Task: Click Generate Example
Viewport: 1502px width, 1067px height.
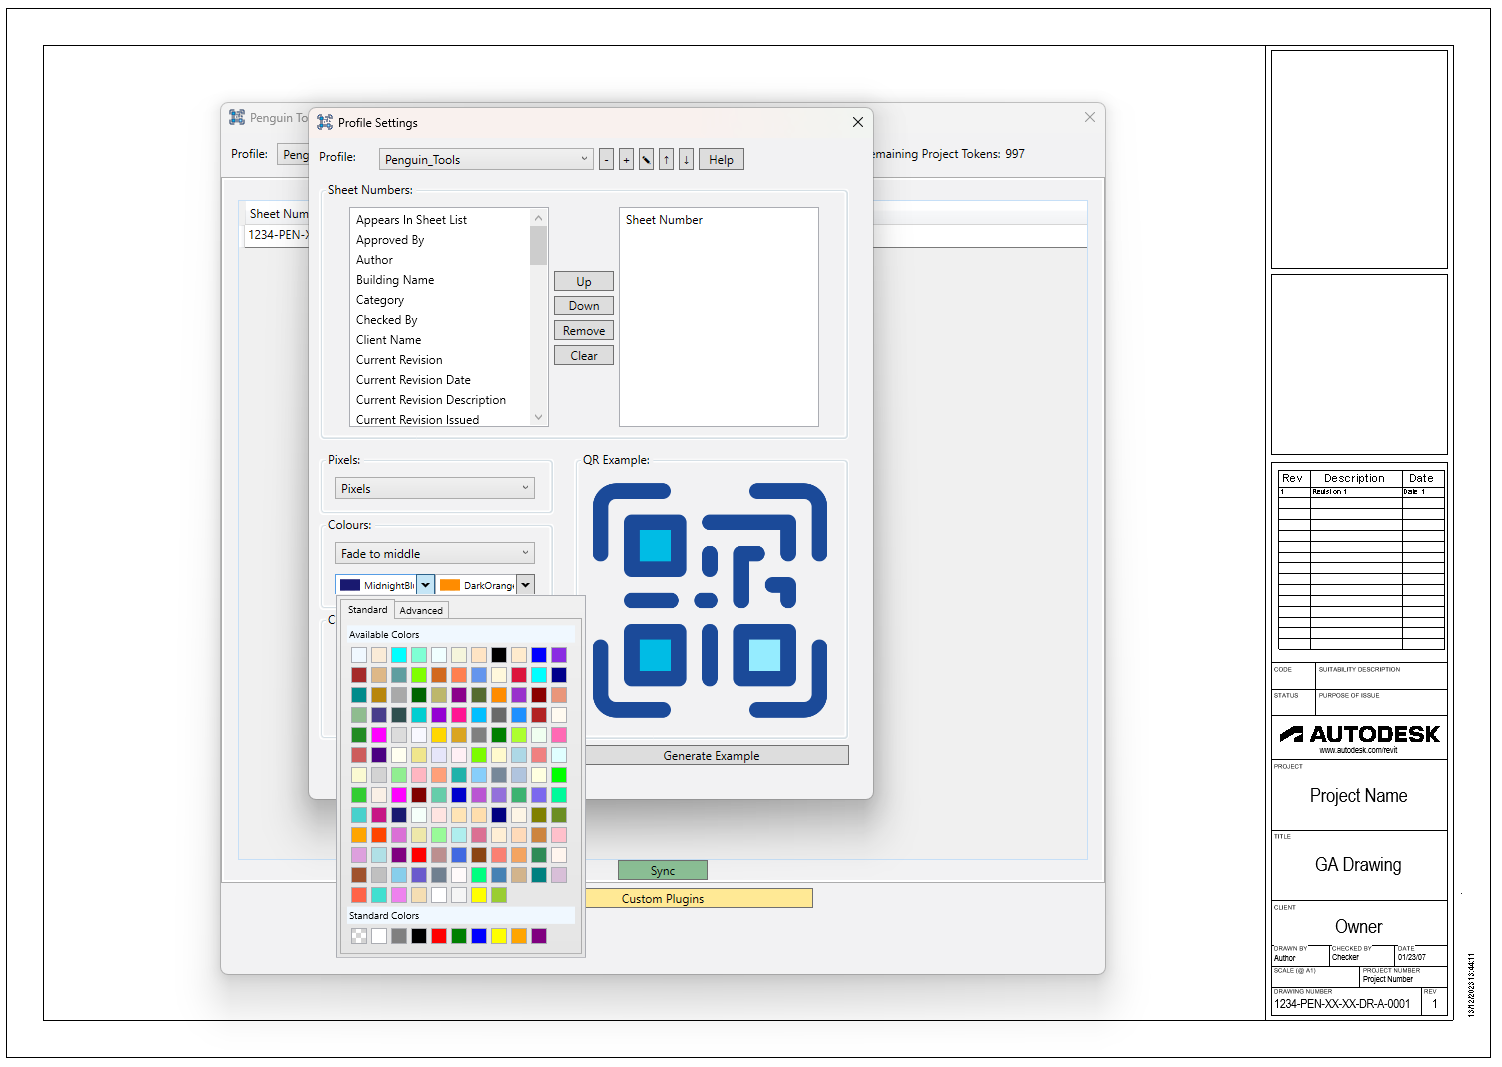Action: [712, 756]
